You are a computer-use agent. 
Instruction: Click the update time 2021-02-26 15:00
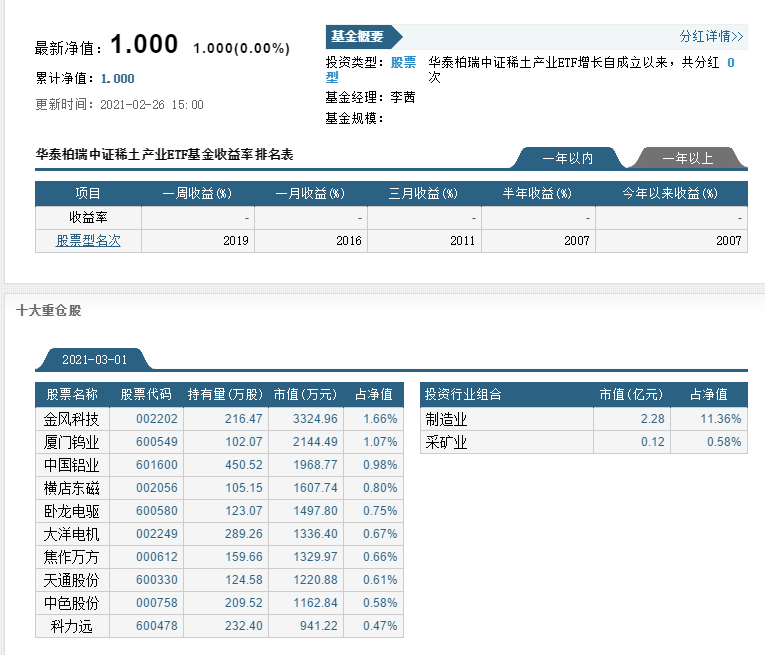(x=152, y=104)
